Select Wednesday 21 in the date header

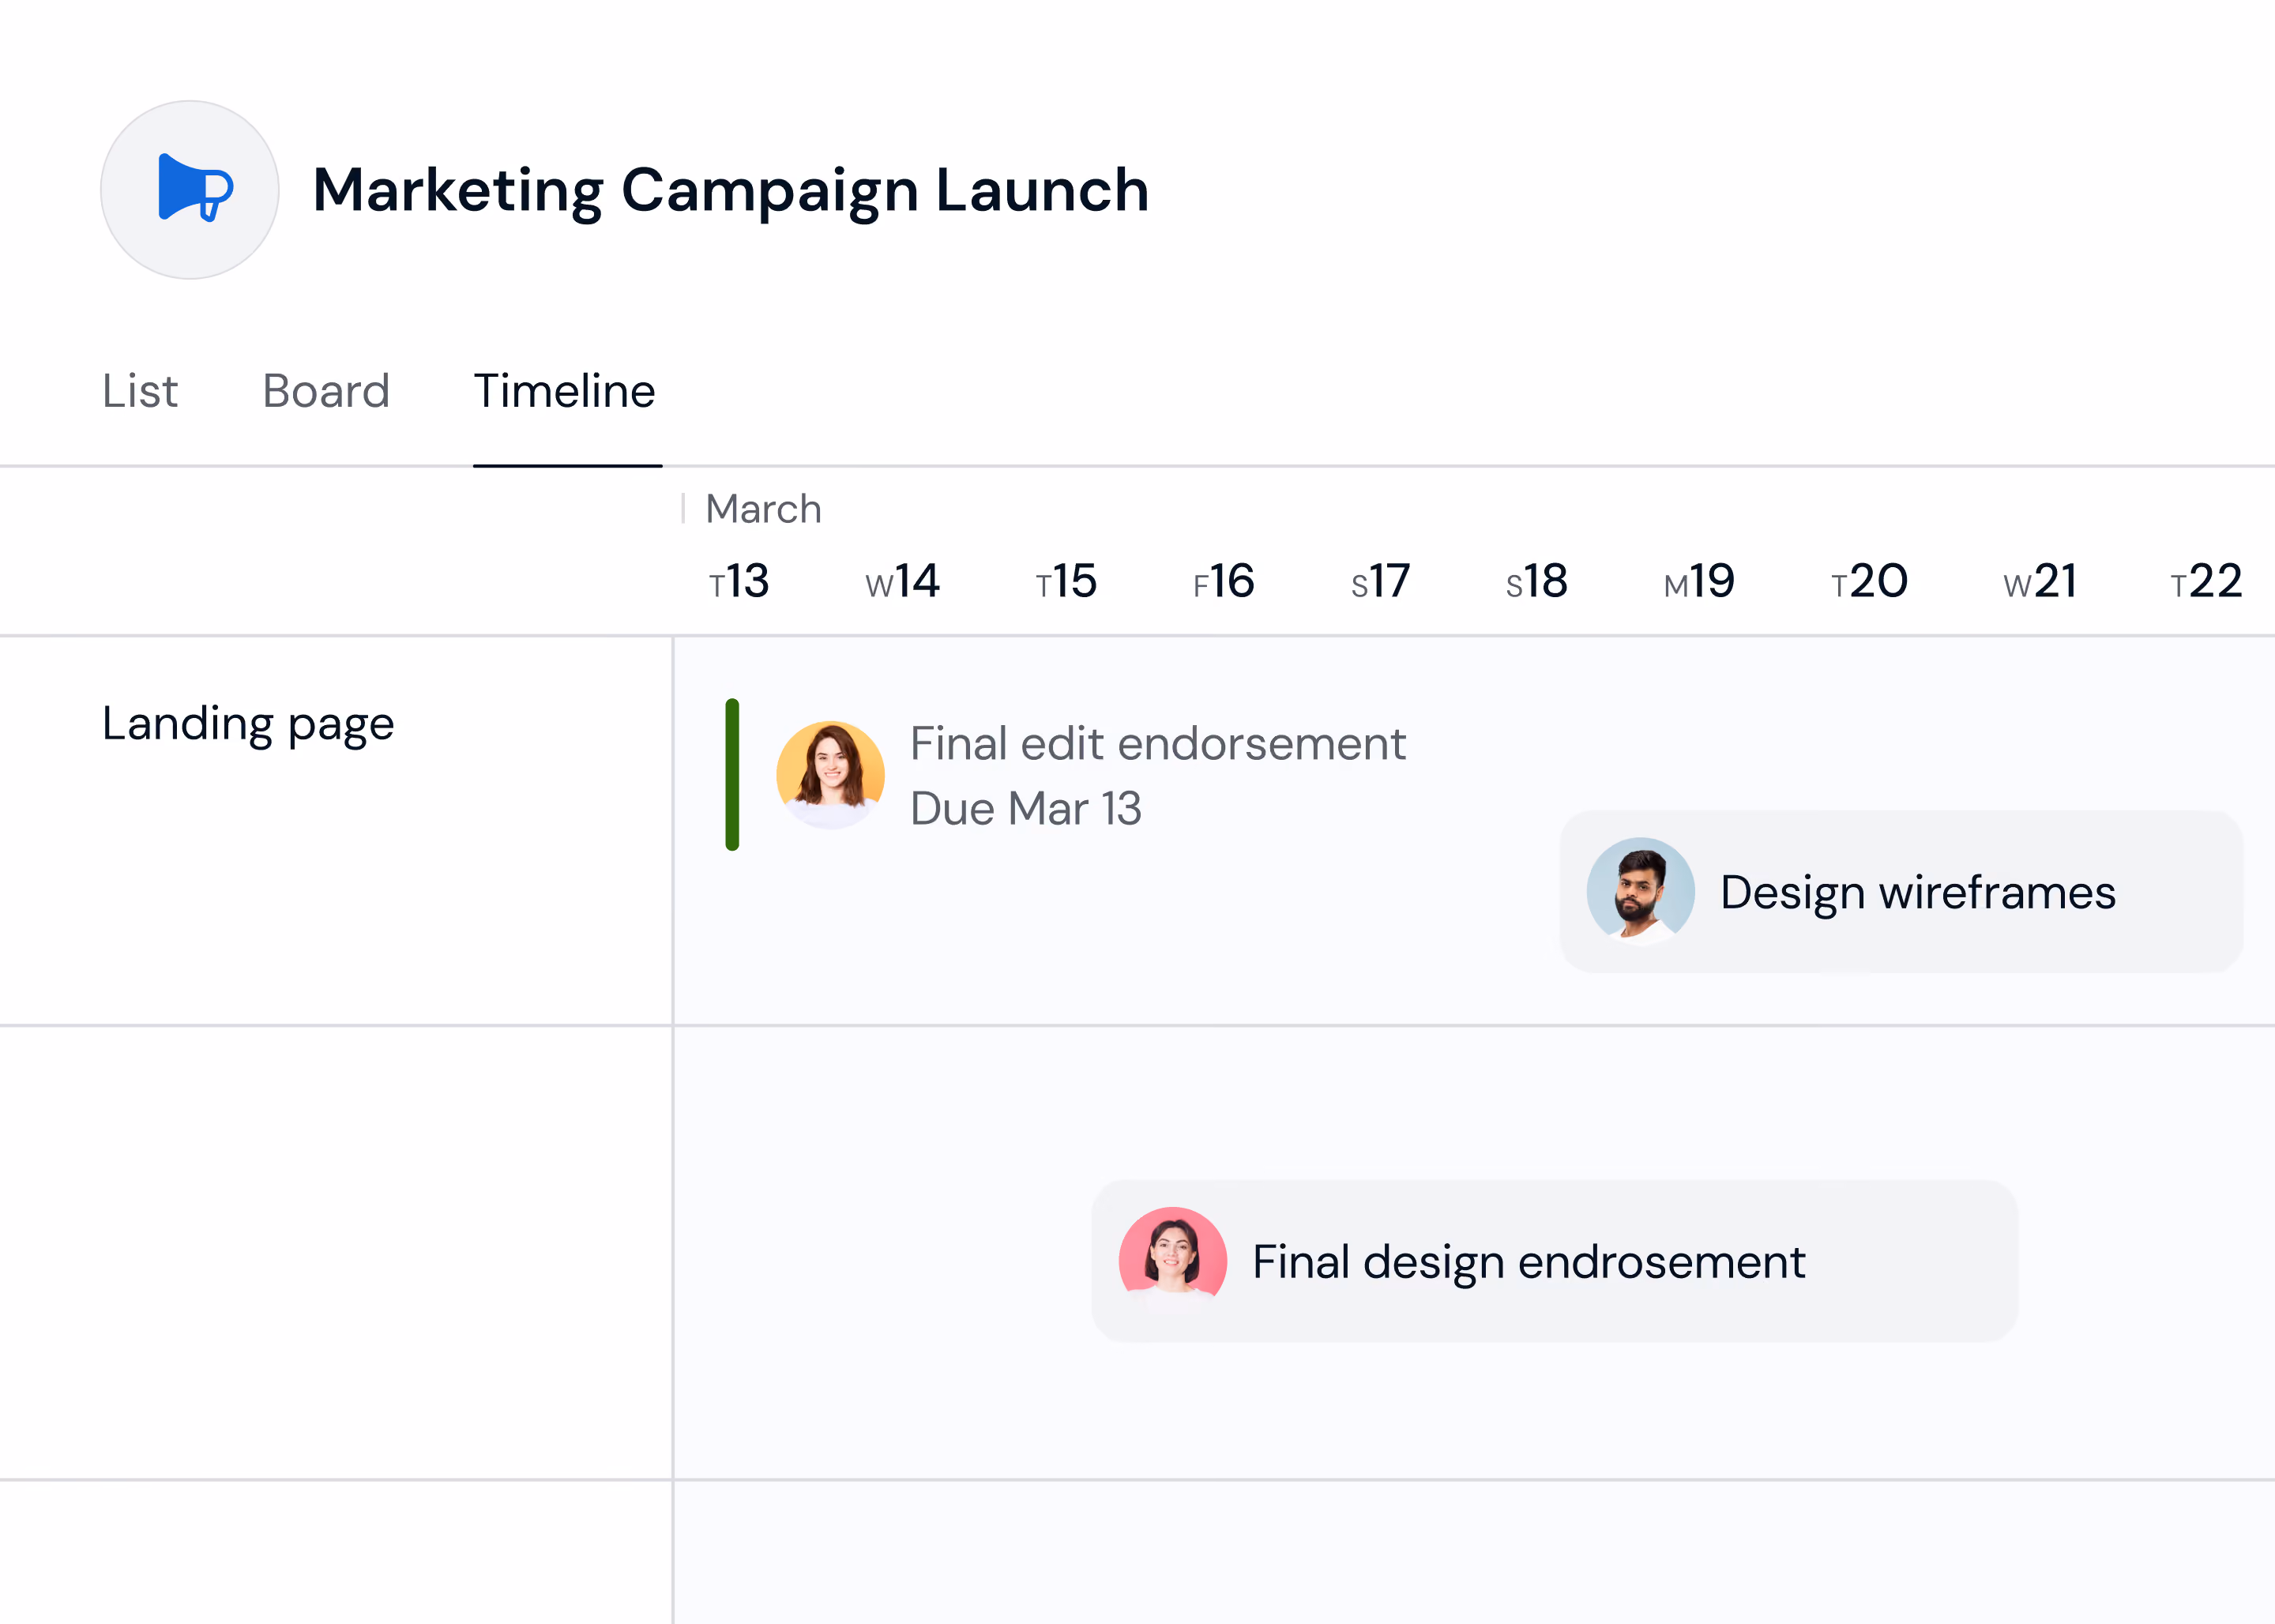[2041, 581]
